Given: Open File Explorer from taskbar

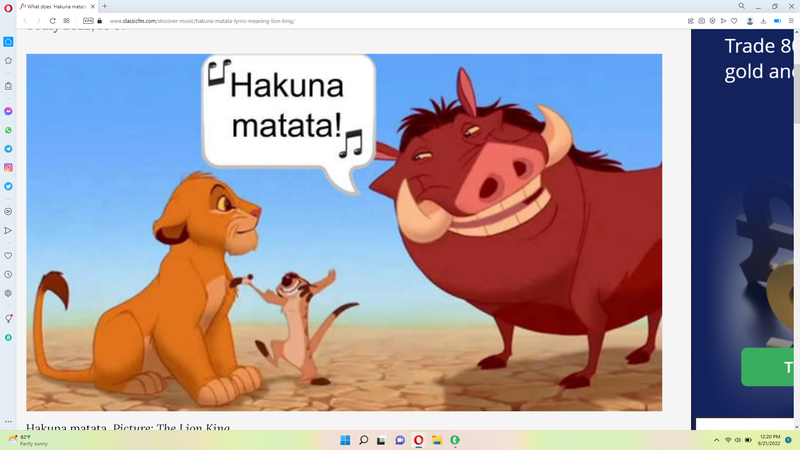Looking at the screenshot, I should [x=437, y=440].
